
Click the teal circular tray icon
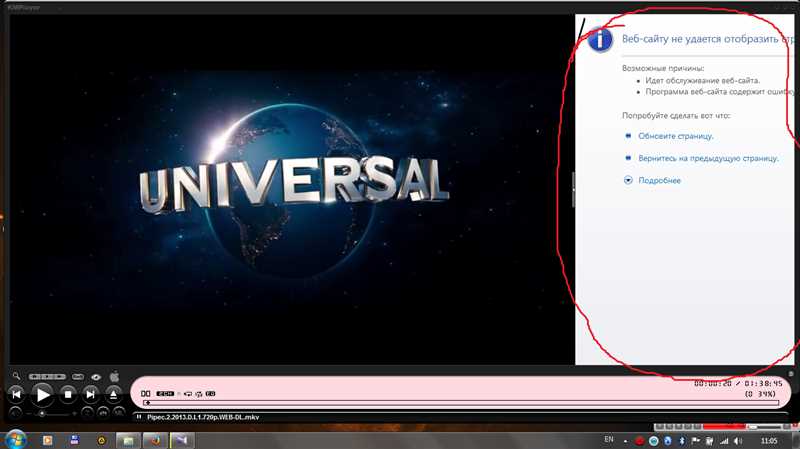point(654,440)
